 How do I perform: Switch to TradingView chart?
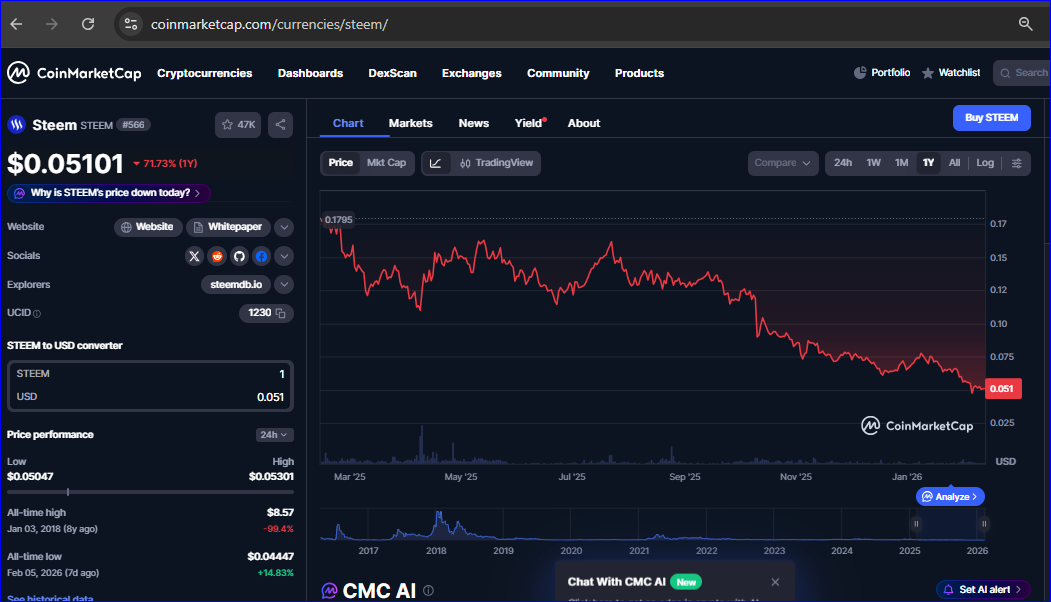click(x=496, y=163)
